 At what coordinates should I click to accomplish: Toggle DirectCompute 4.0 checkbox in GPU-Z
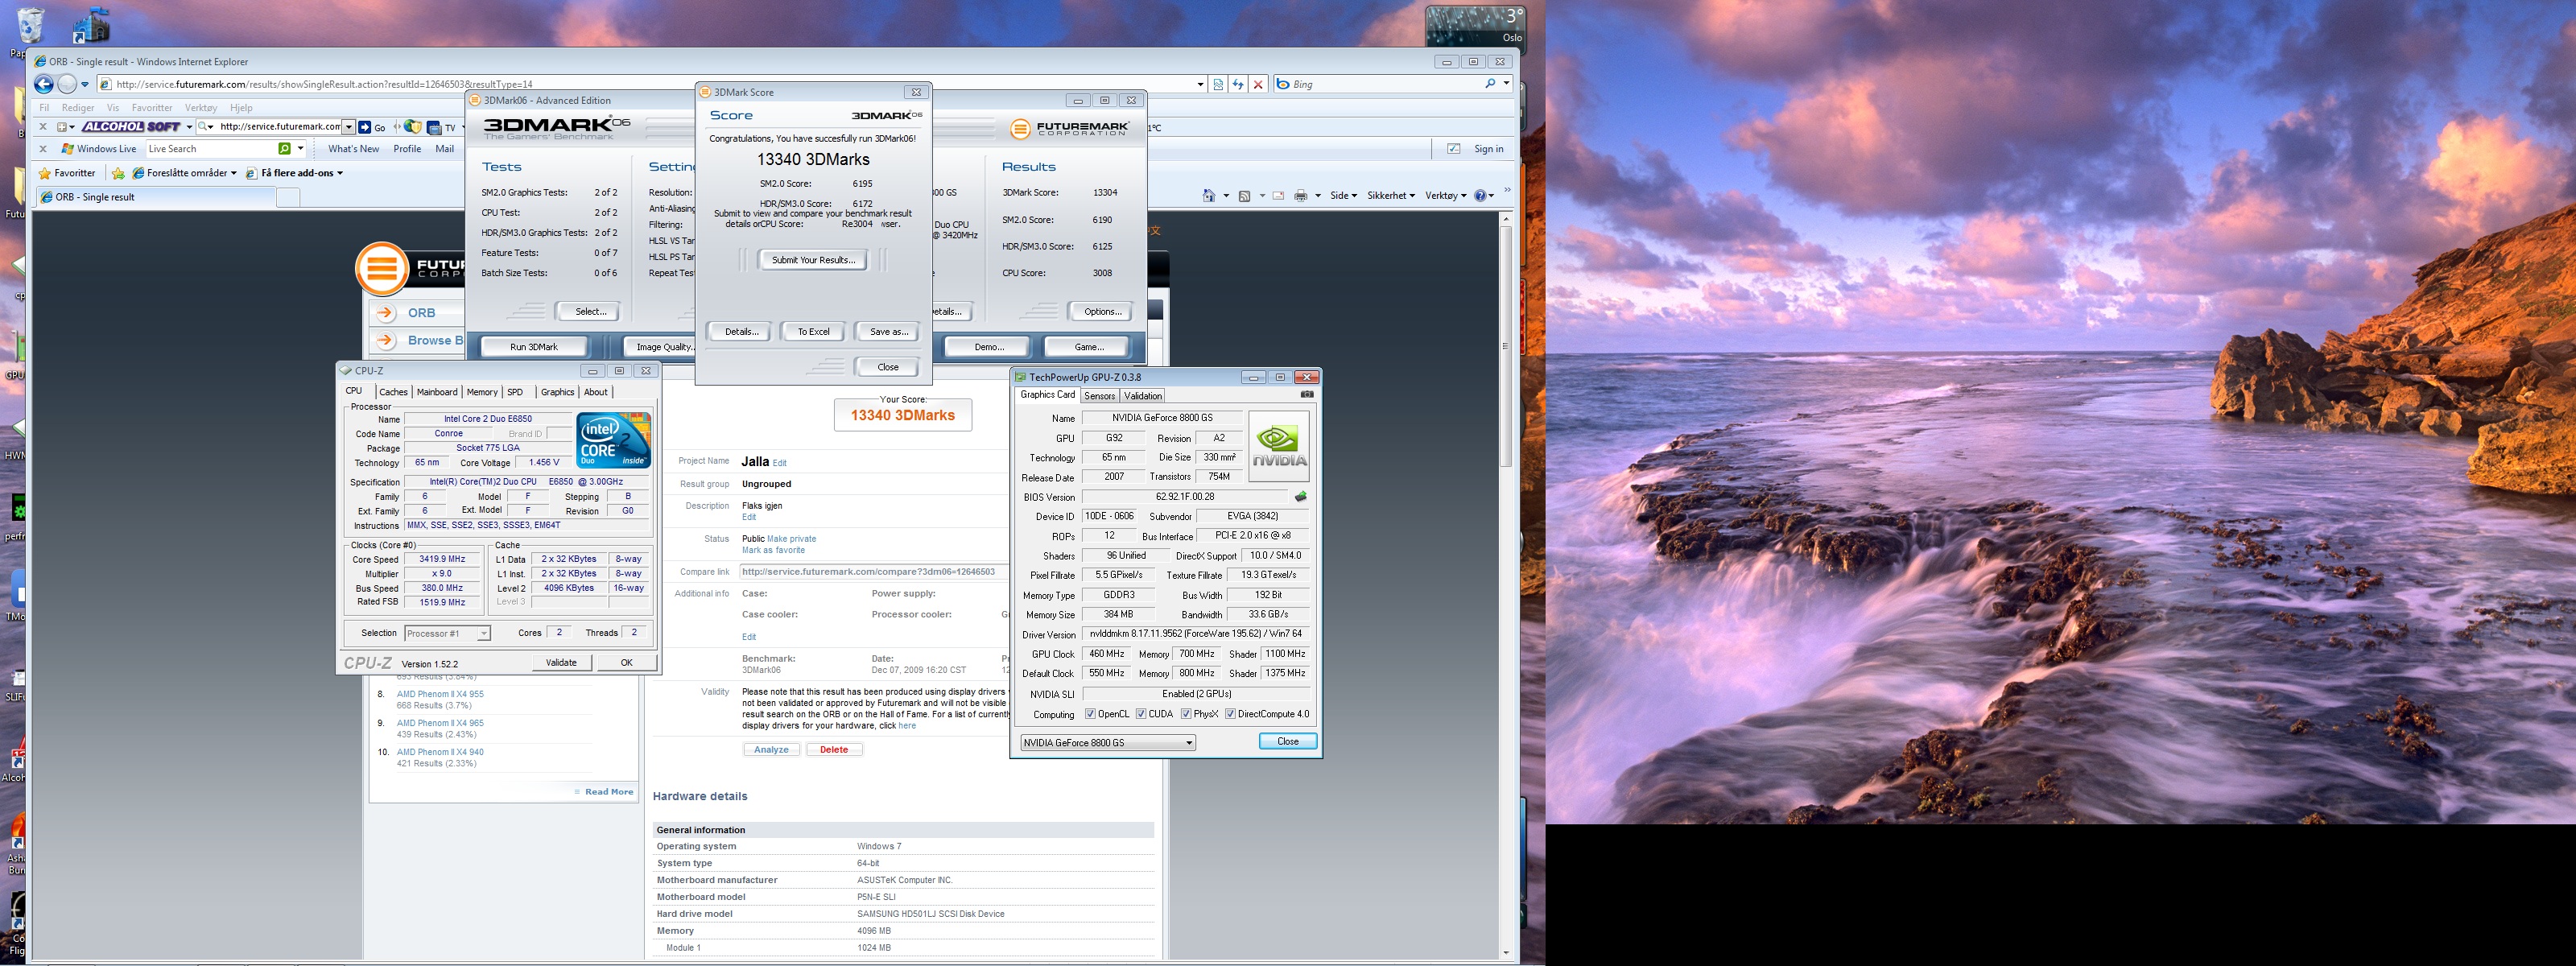pos(1230,714)
